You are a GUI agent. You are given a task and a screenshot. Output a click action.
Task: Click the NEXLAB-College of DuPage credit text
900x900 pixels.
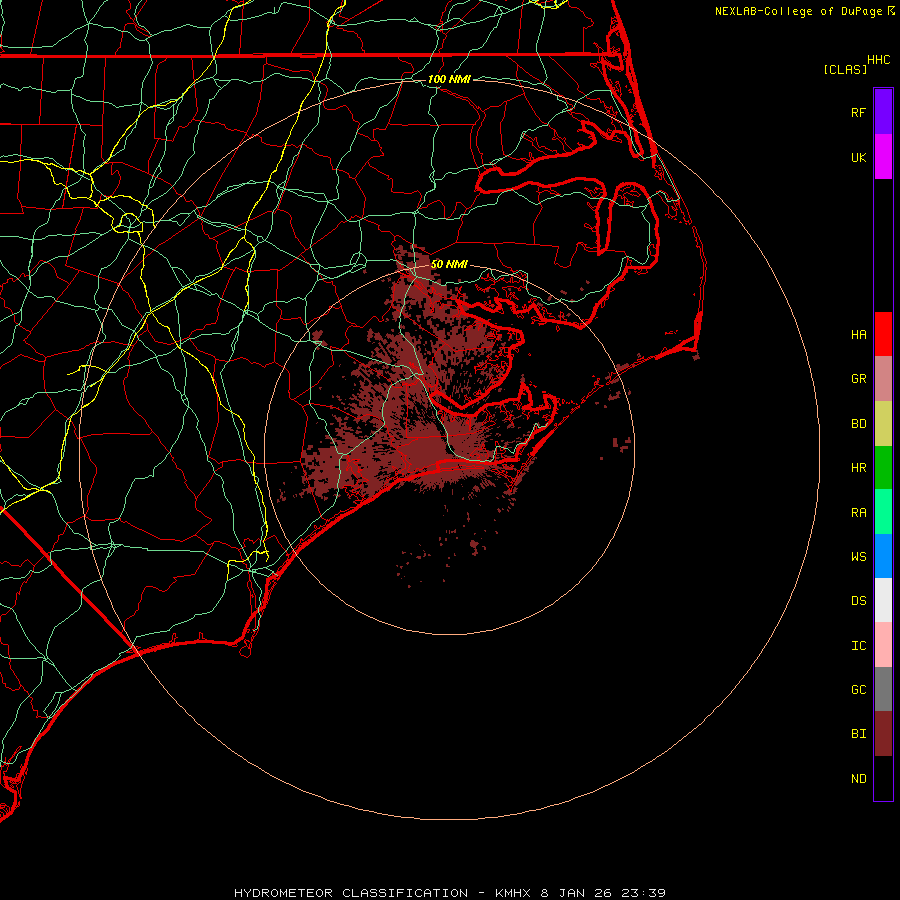click(x=798, y=11)
